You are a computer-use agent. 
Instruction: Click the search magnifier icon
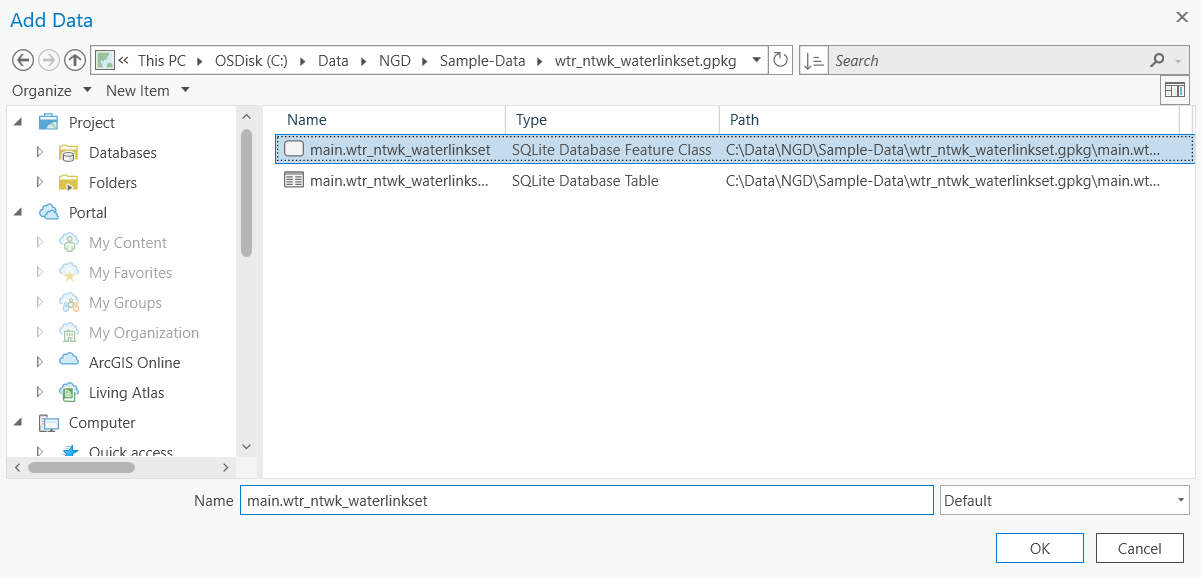1156,60
